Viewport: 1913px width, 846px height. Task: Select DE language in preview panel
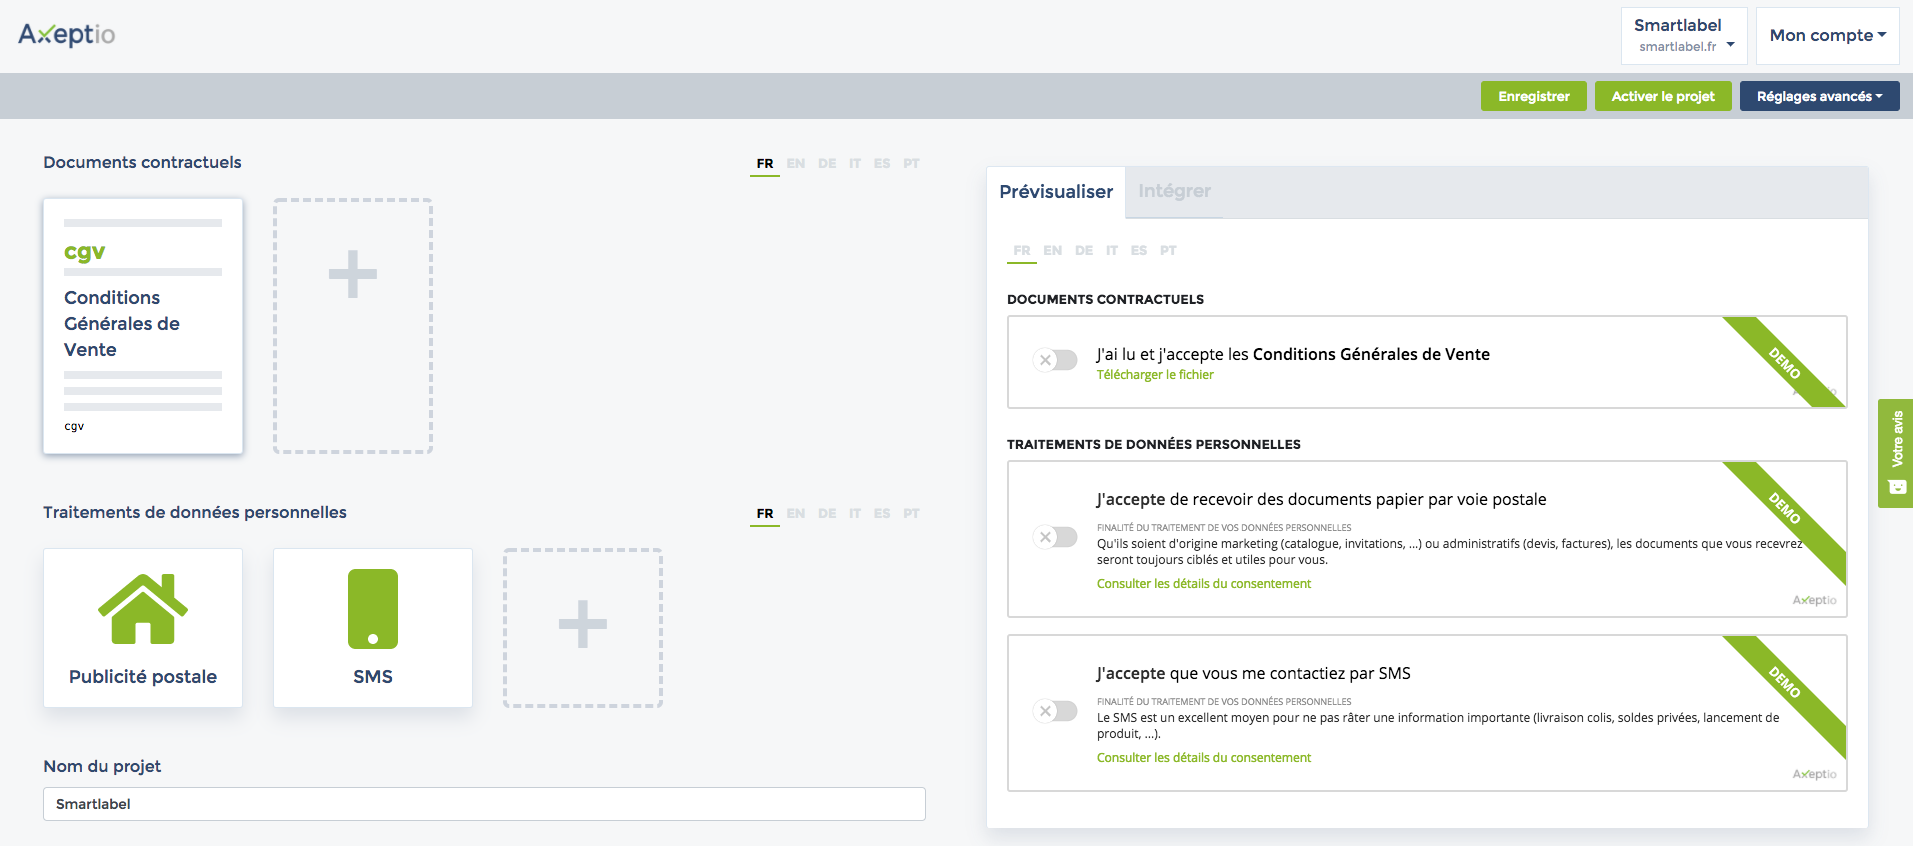tap(1084, 251)
